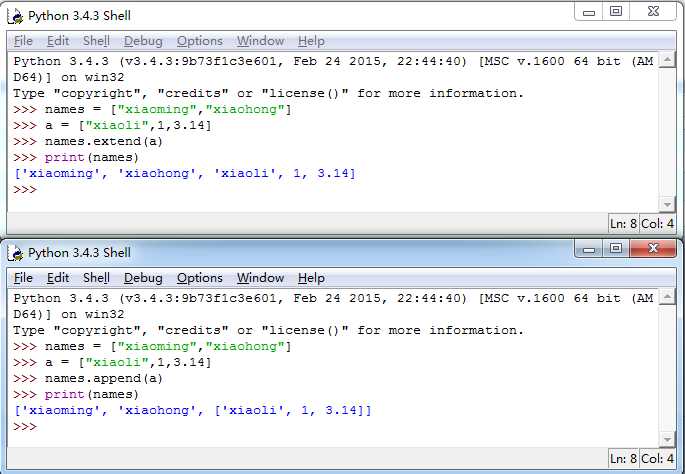Click extend output list in upper shell
Viewport: 685px width, 474px height.
(x=185, y=174)
